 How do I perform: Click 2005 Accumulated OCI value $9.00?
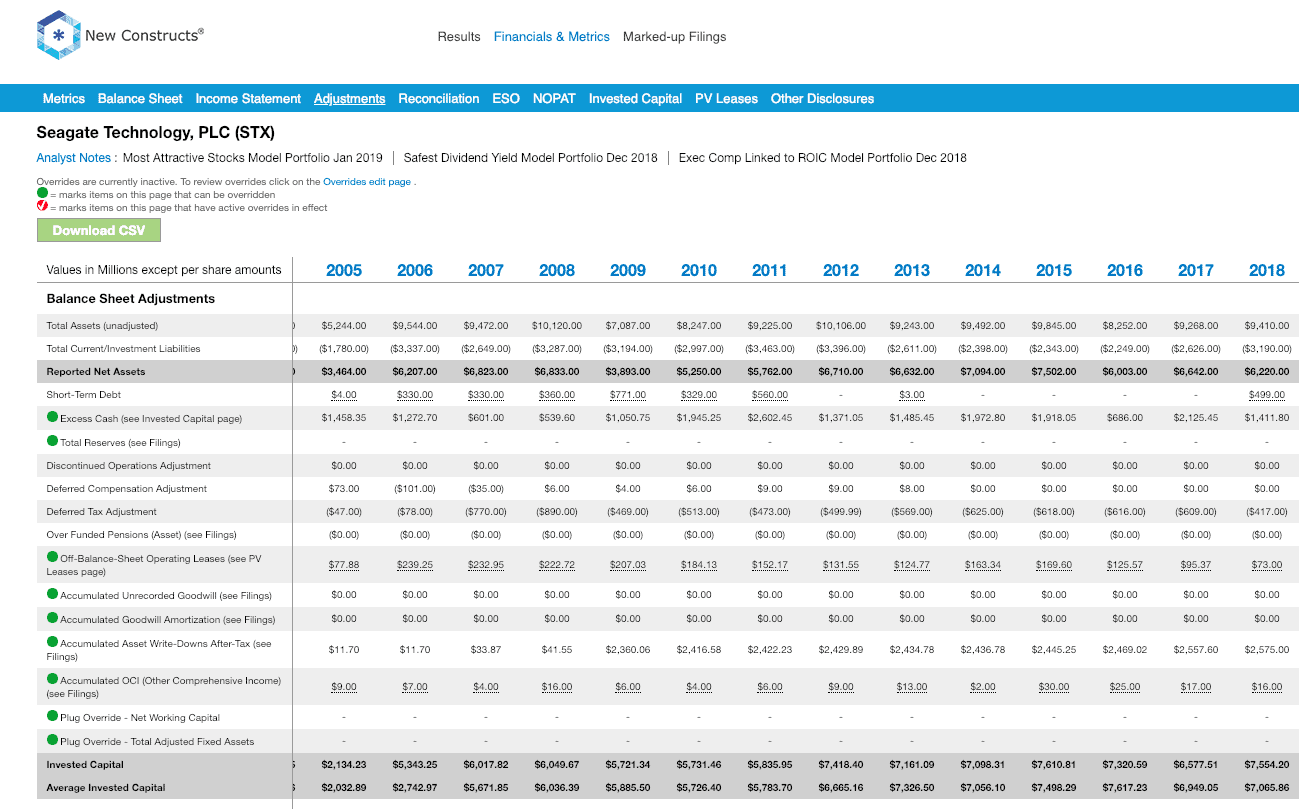pyautogui.click(x=344, y=687)
